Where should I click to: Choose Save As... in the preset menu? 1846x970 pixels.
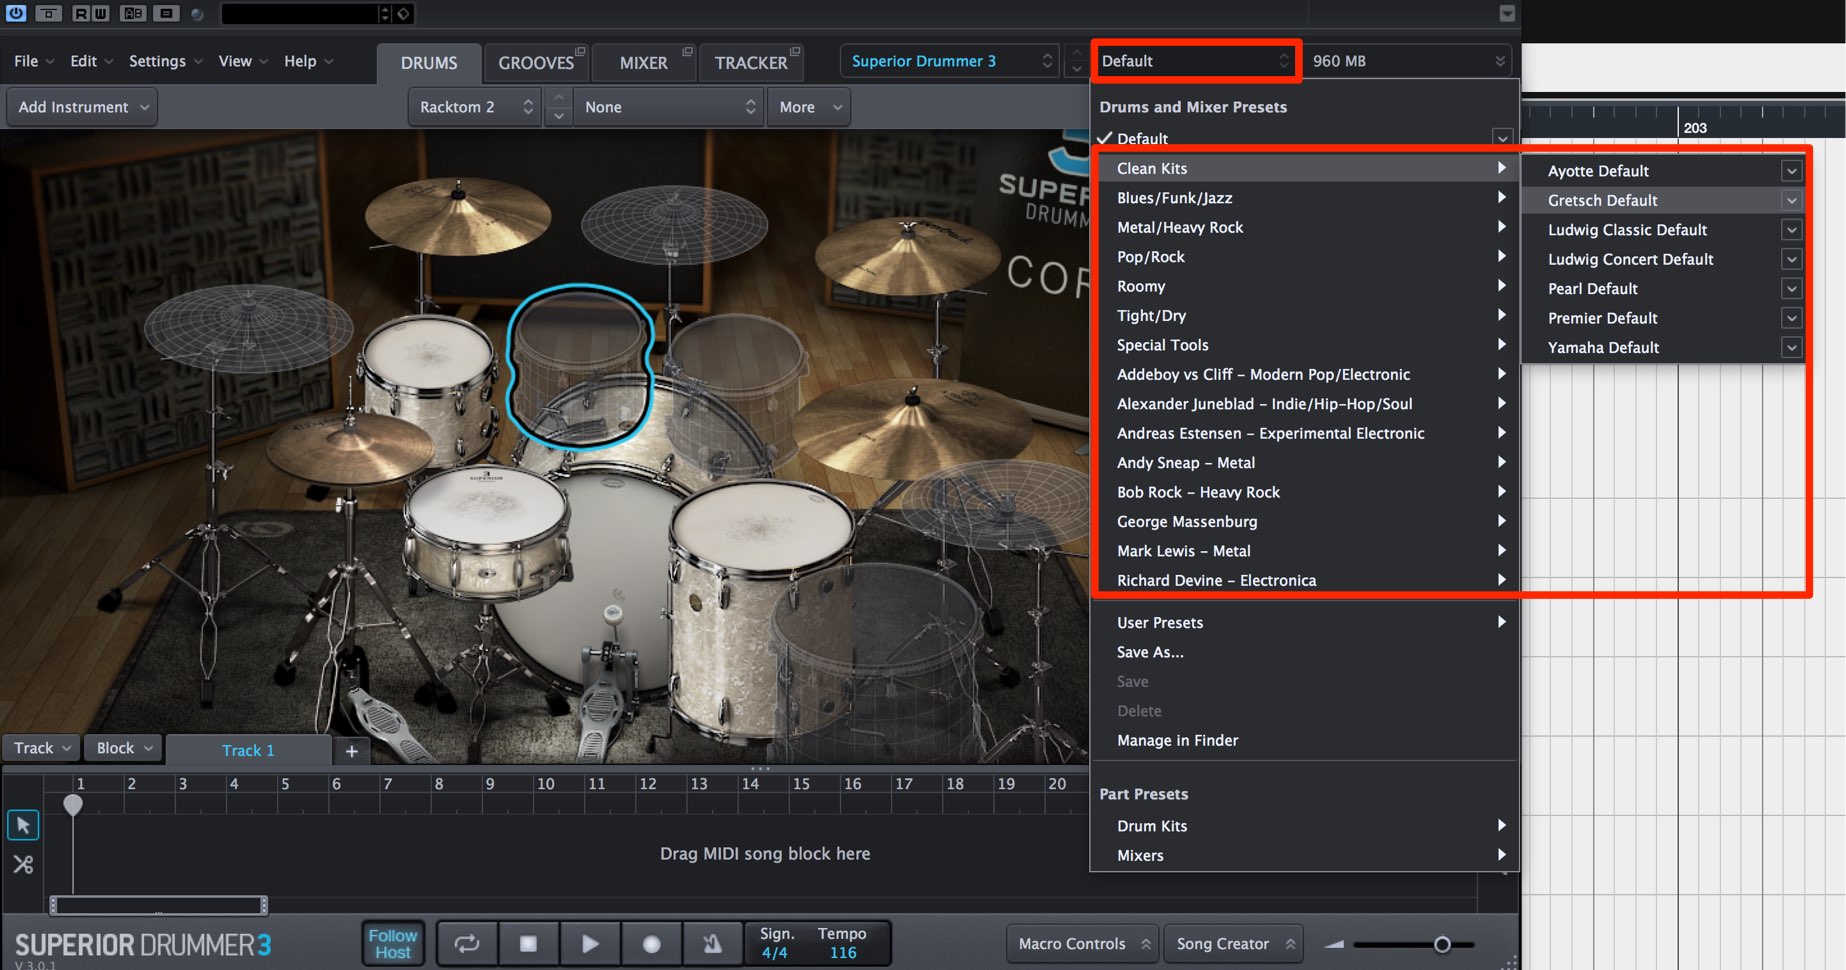point(1150,652)
